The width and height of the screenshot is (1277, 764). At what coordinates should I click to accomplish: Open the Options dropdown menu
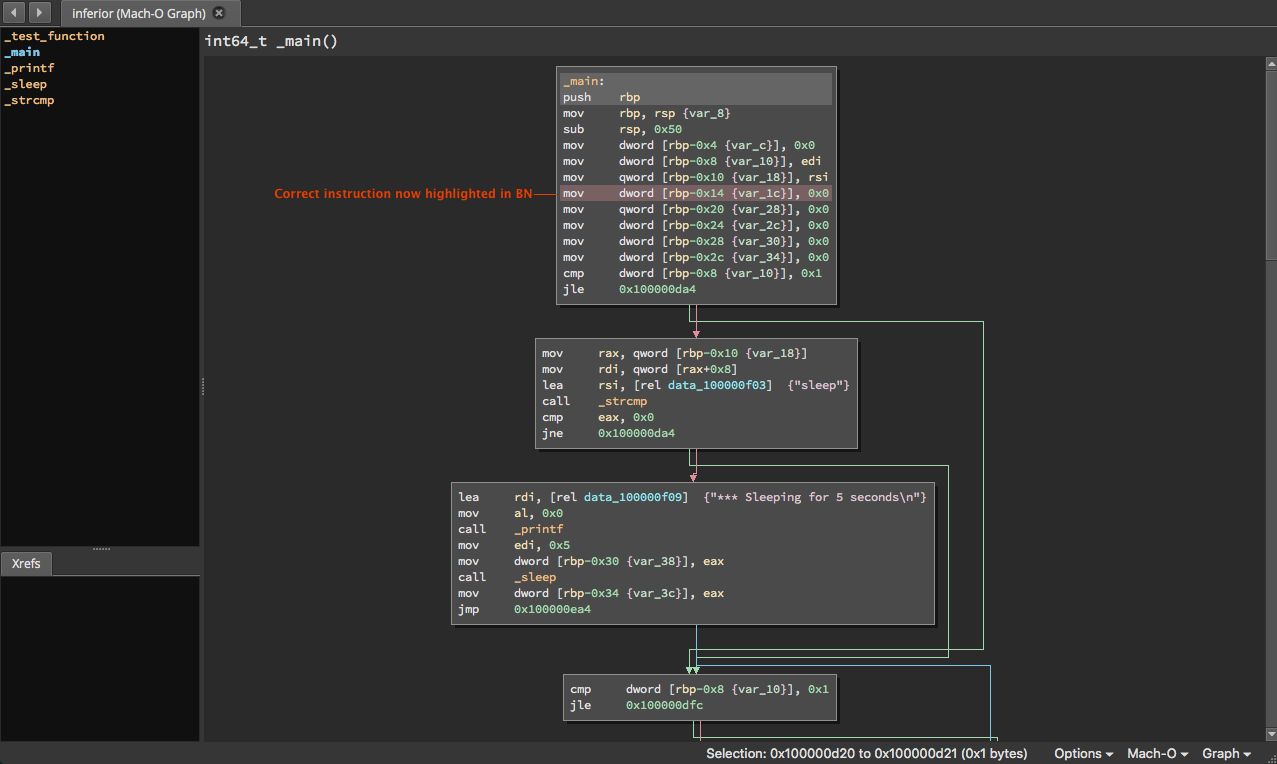point(1083,753)
